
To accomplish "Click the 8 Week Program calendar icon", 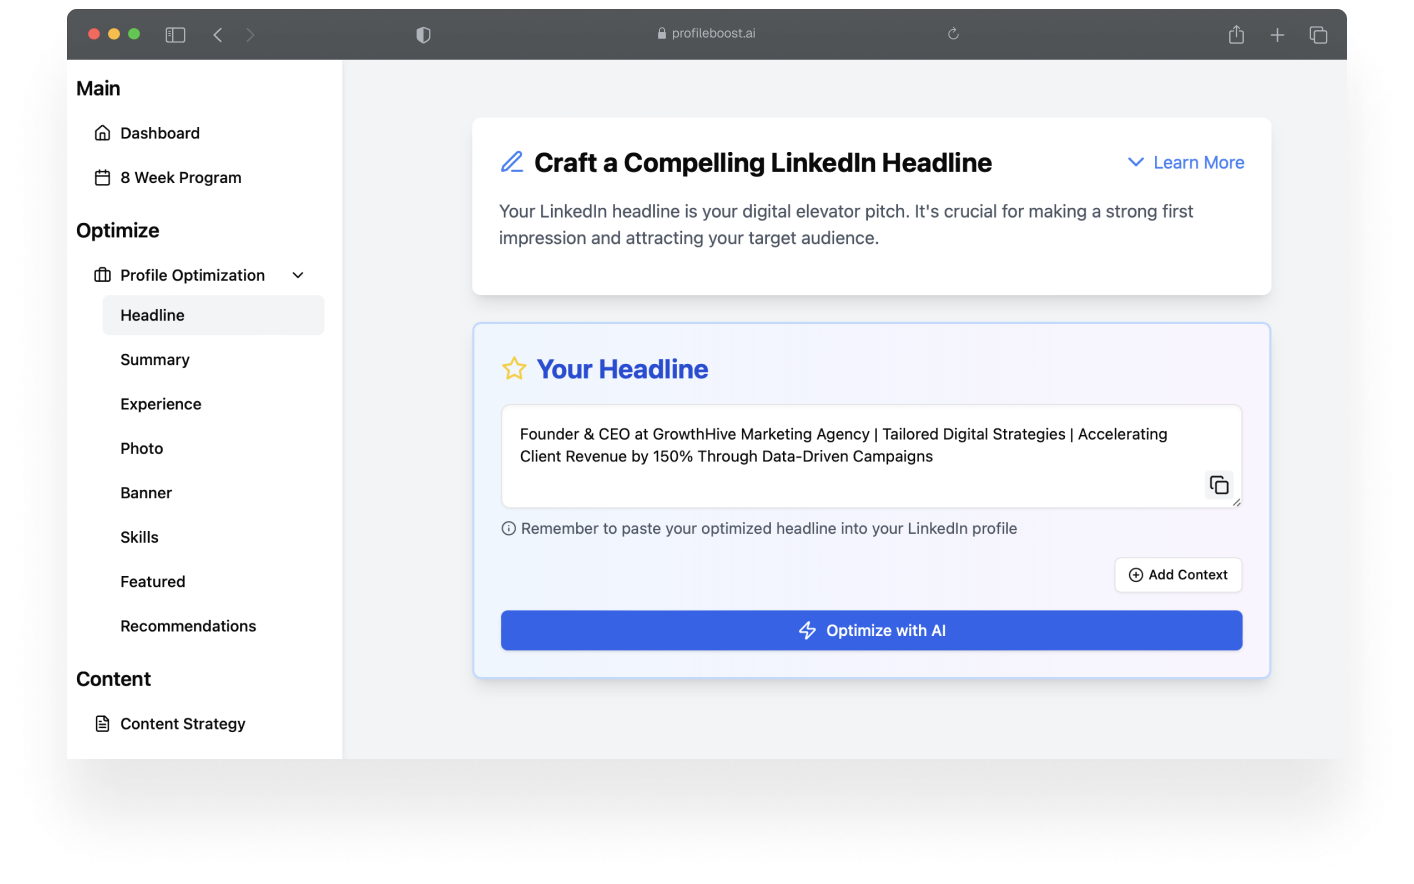I will (102, 178).
